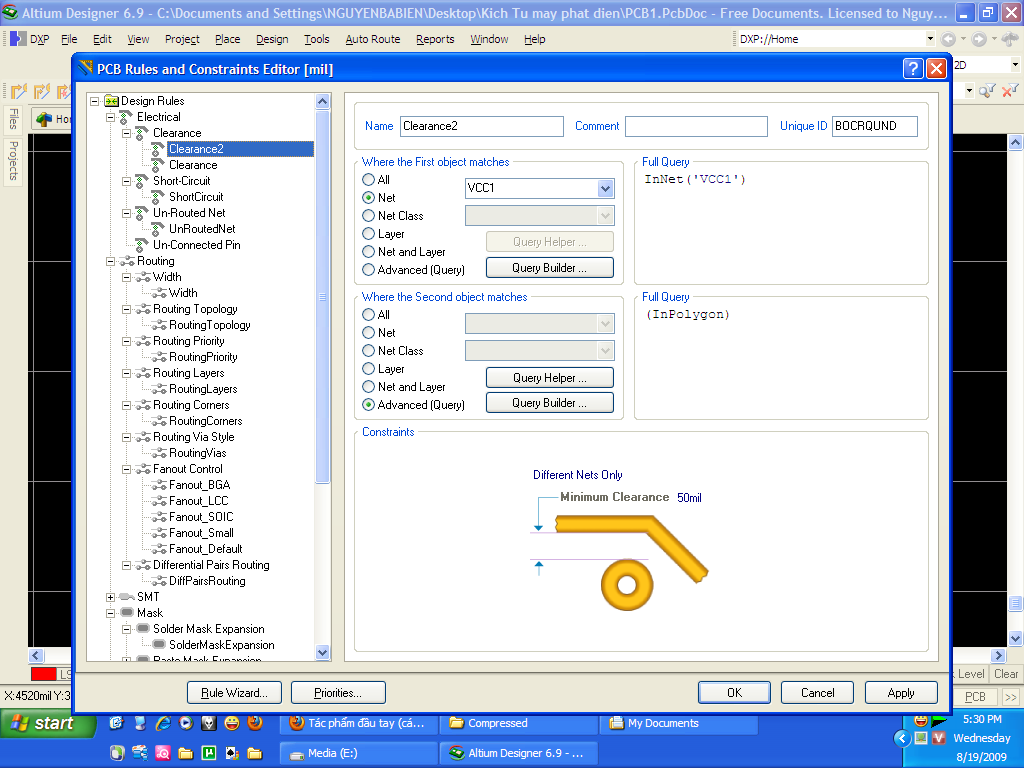
Task: Click the Electrical category icon in tree
Action: tap(126, 117)
